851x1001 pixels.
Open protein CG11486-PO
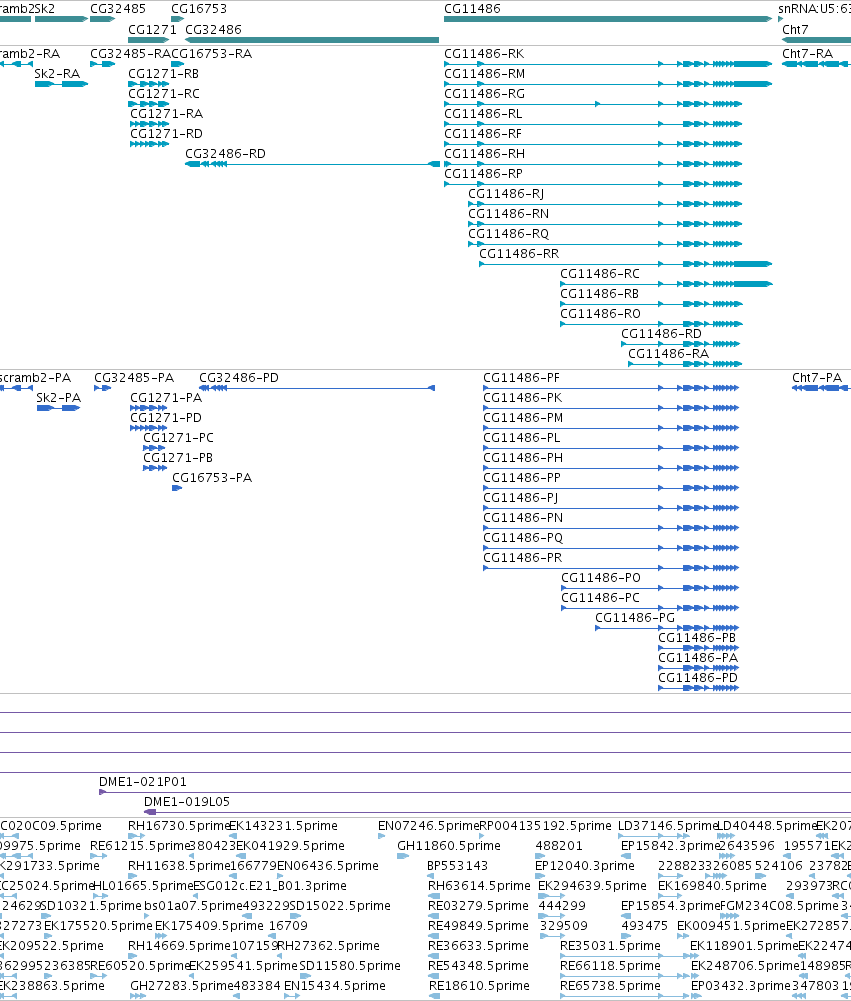(601, 578)
